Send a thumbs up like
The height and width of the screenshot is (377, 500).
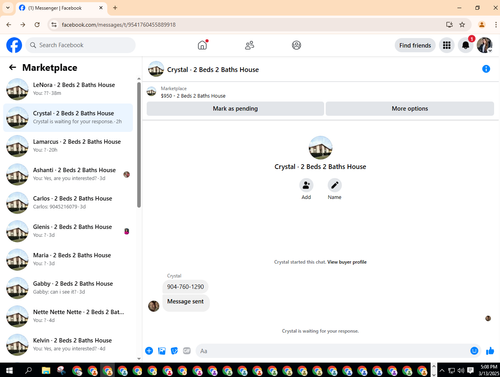point(490,351)
